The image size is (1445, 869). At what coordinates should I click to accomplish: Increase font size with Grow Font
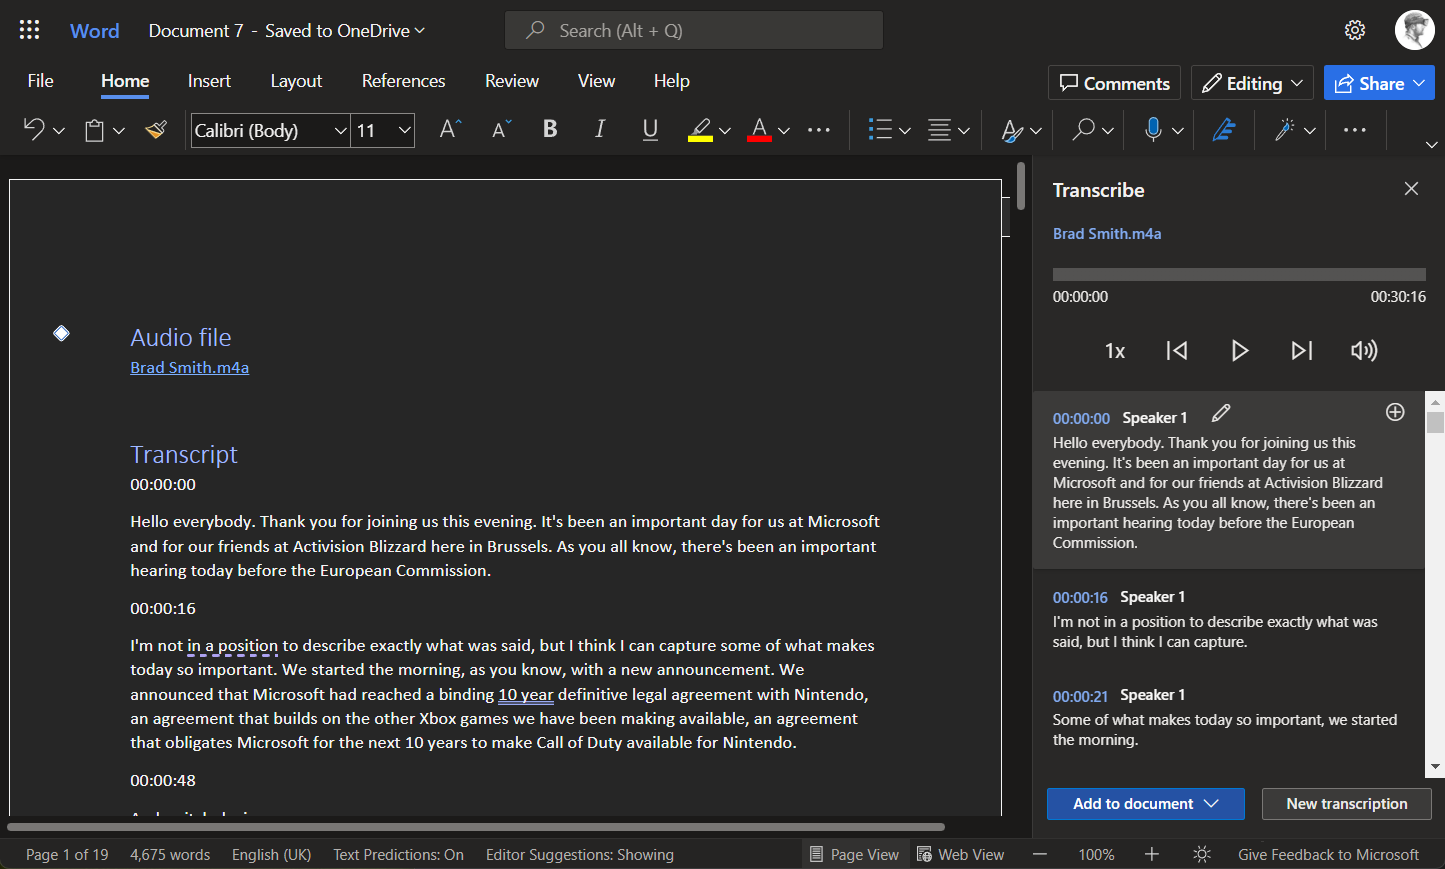450,129
